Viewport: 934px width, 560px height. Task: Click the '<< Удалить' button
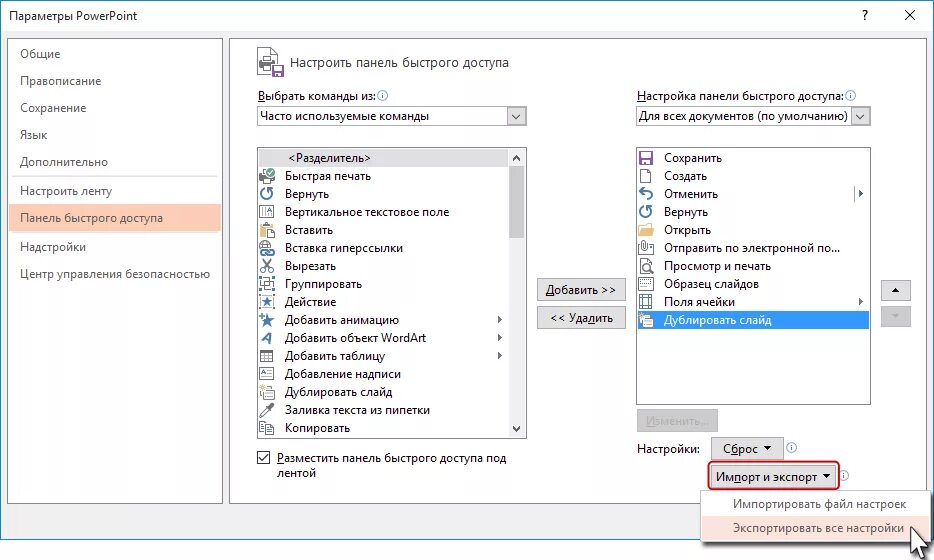[x=581, y=318]
